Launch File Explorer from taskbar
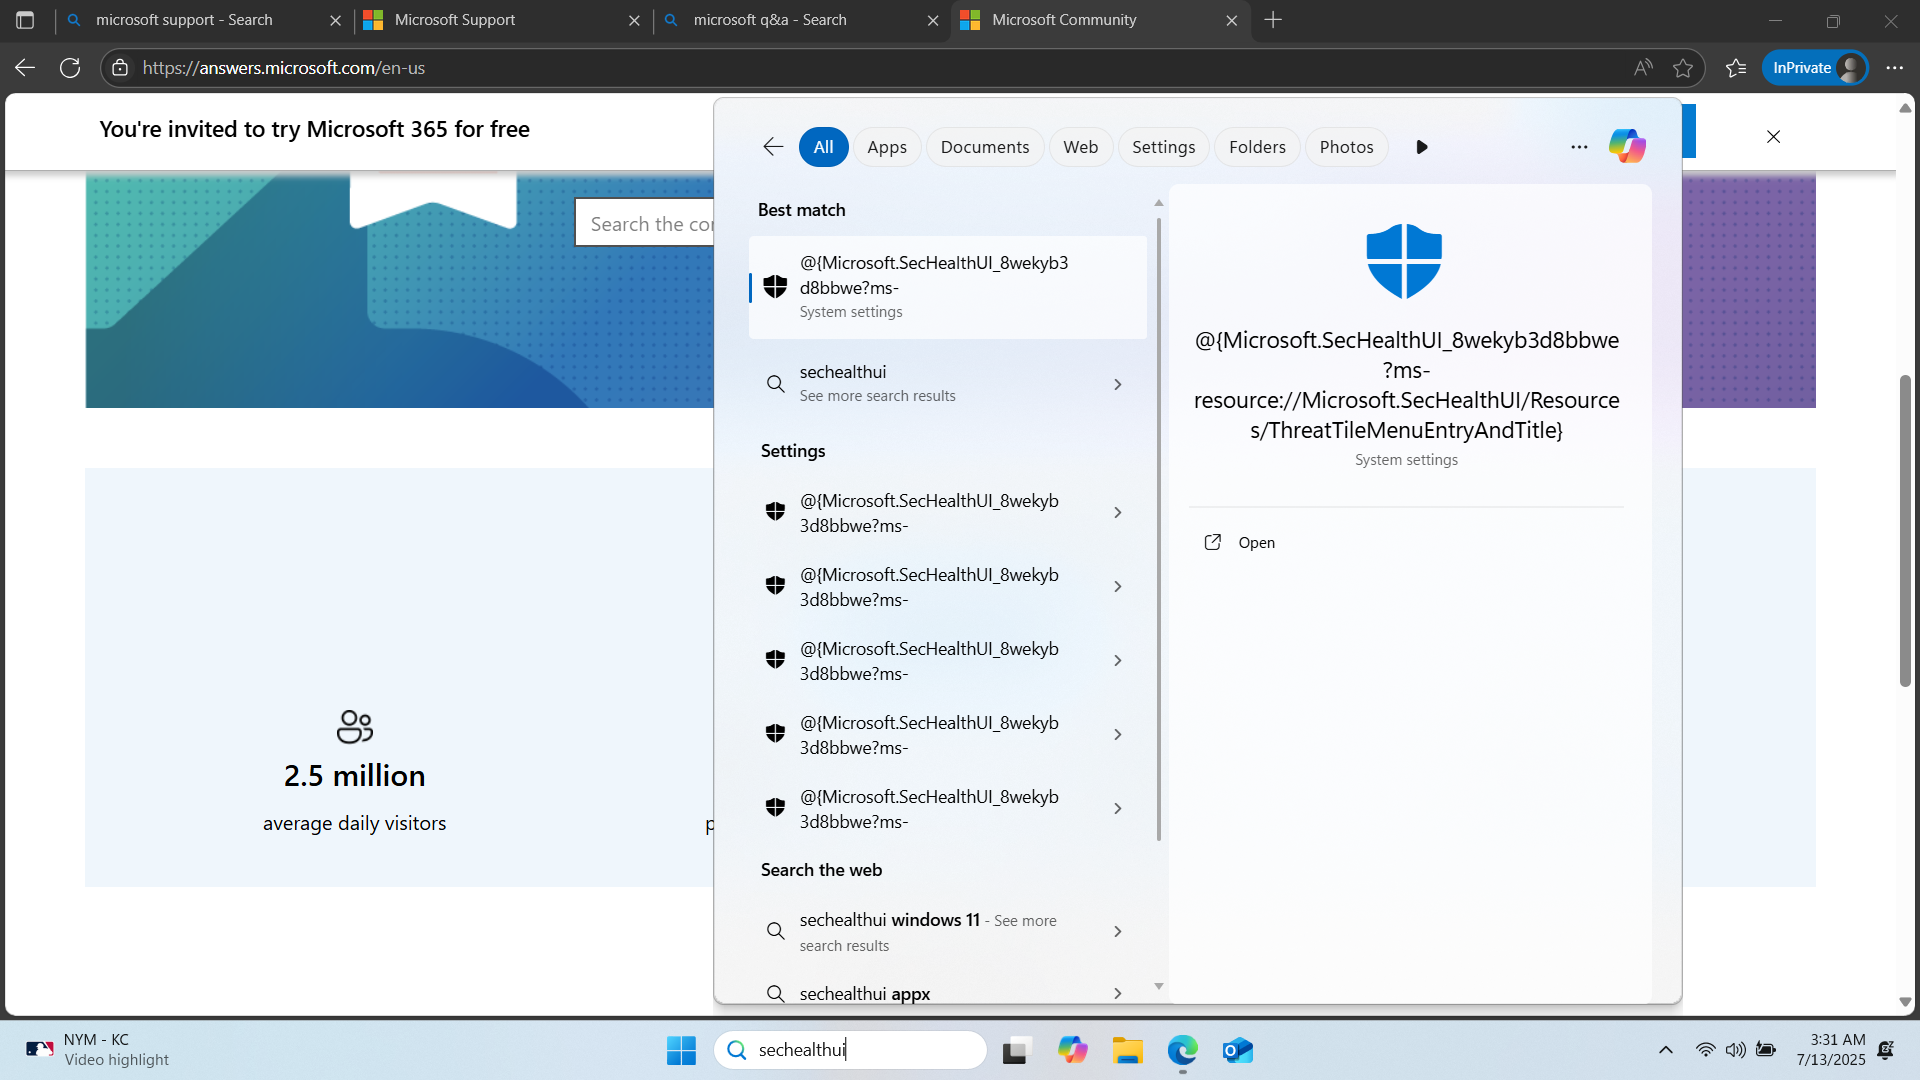 1127,1050
